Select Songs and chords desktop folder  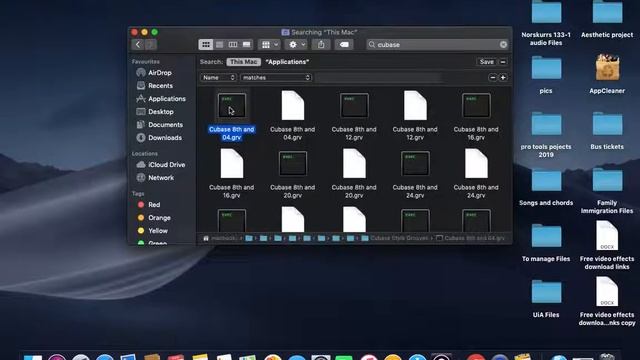tap(546, 180)
